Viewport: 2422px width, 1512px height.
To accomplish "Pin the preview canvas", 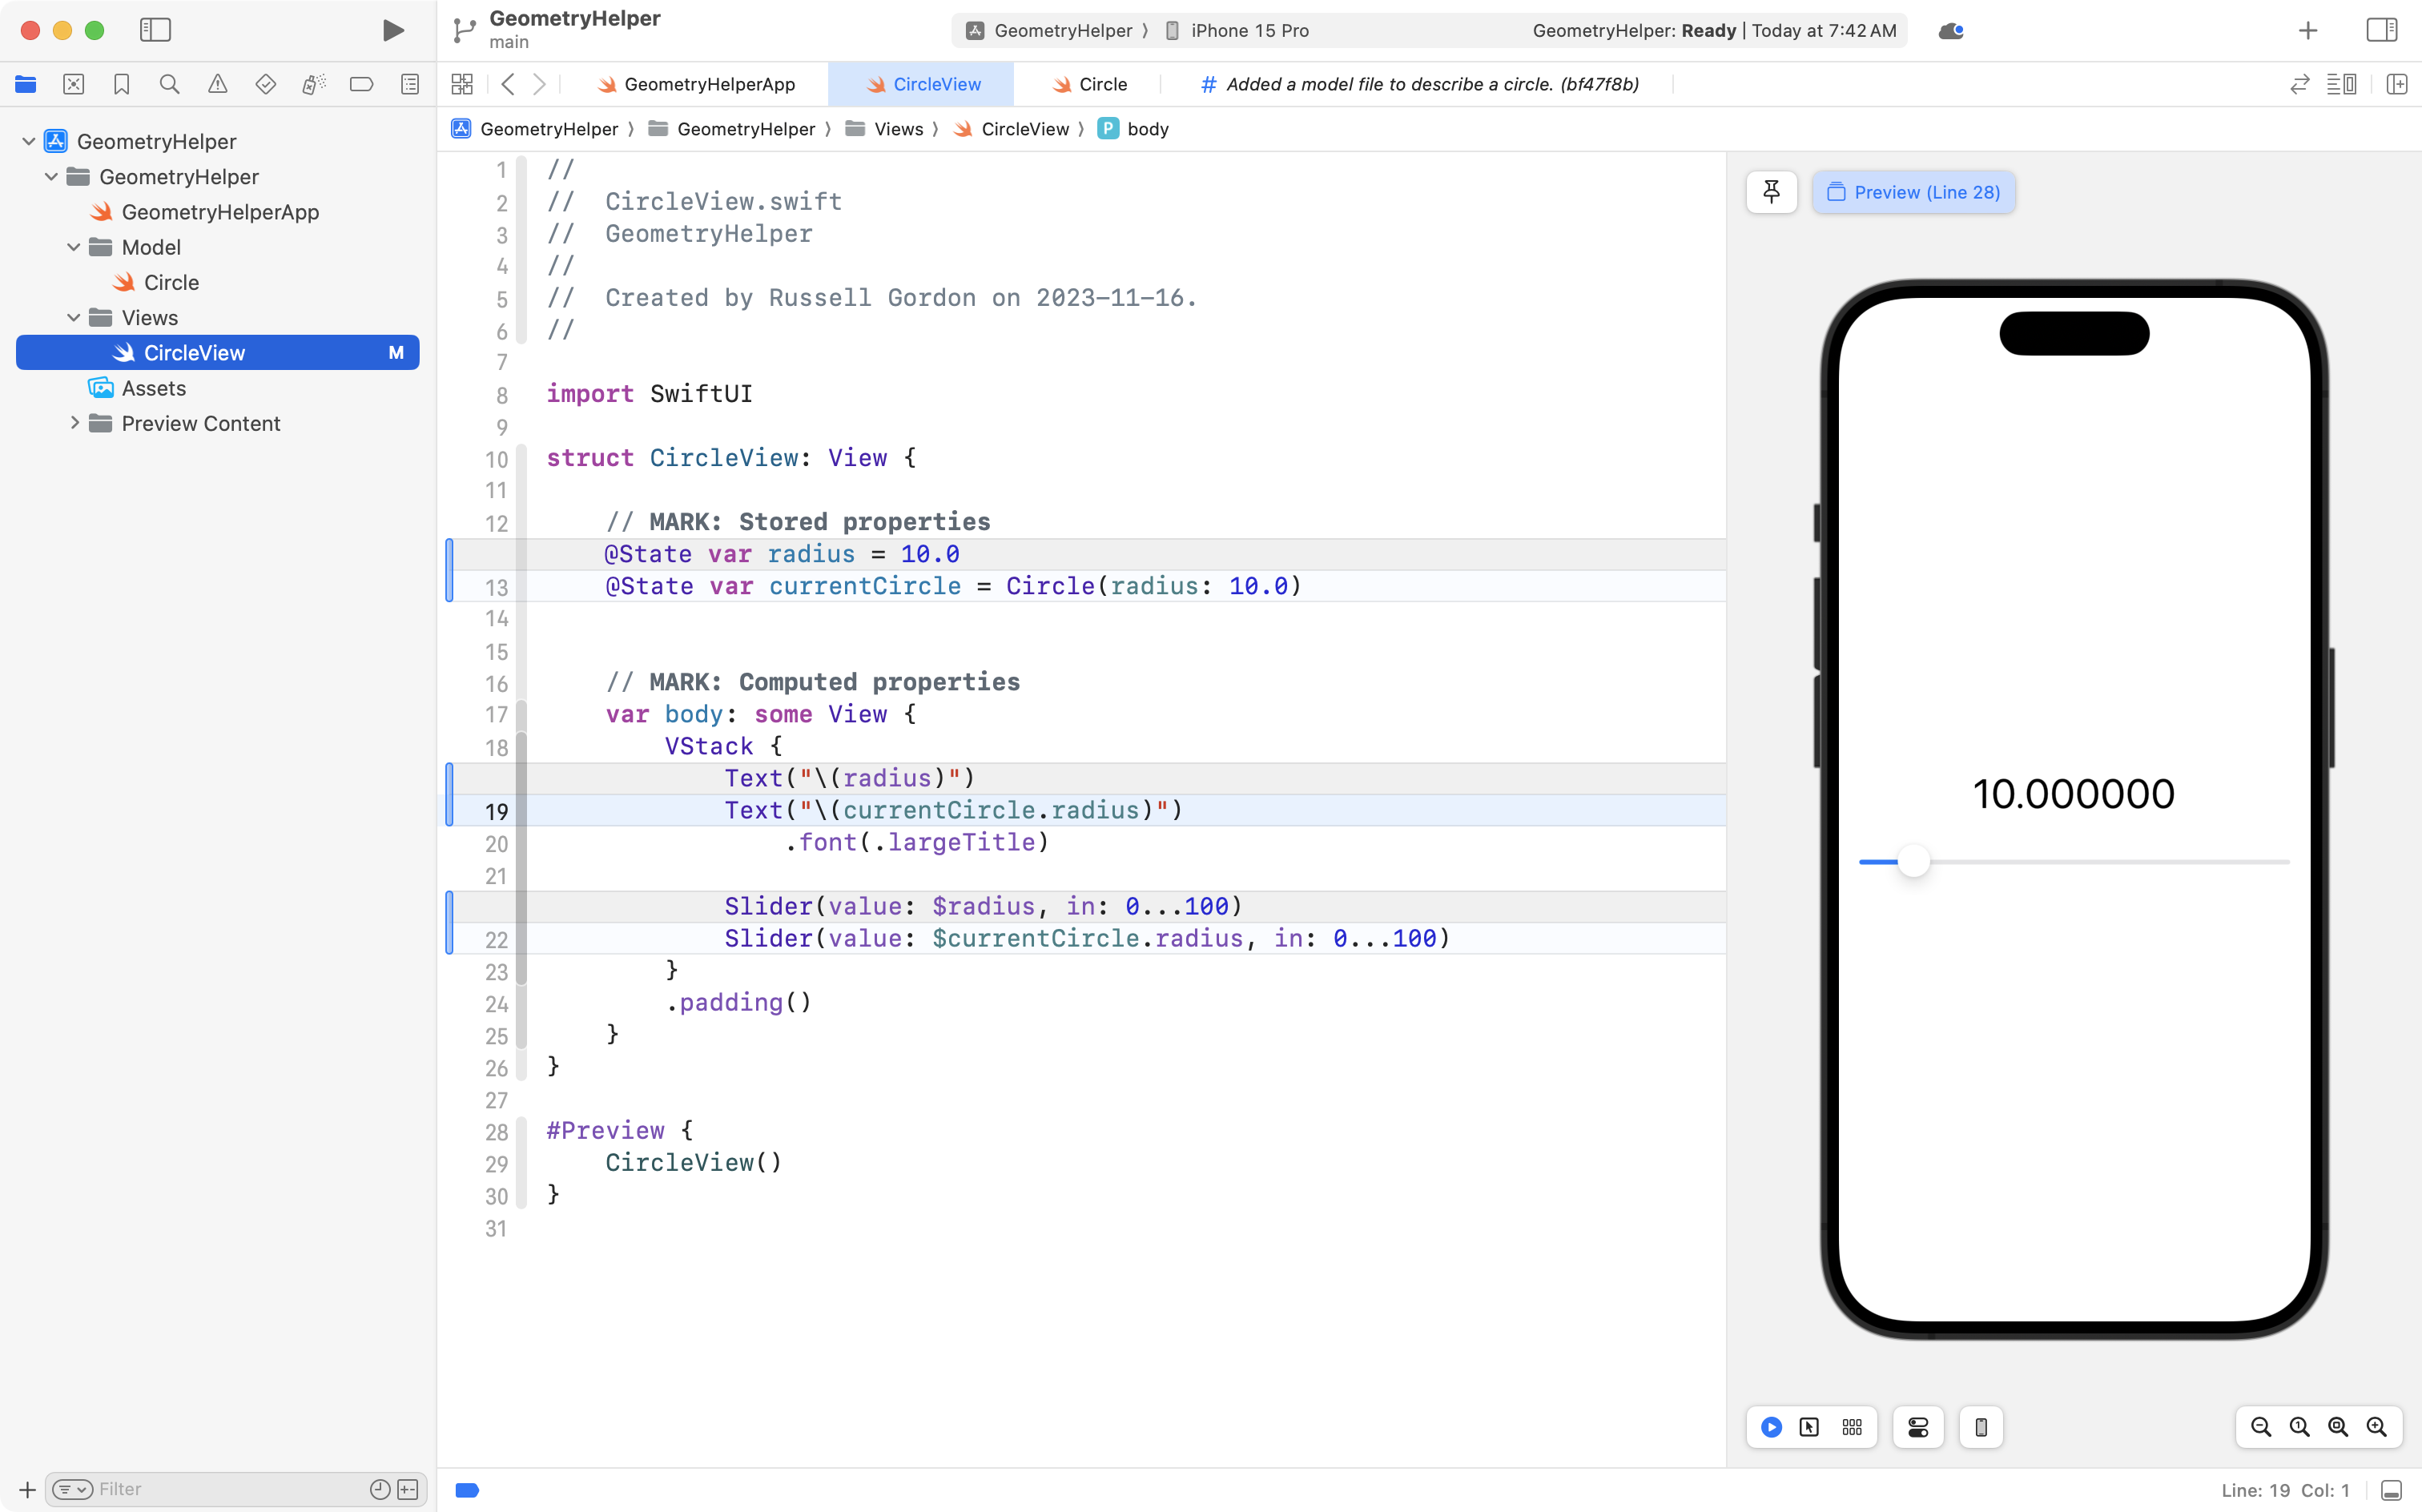I will [x=1771, y=192].
